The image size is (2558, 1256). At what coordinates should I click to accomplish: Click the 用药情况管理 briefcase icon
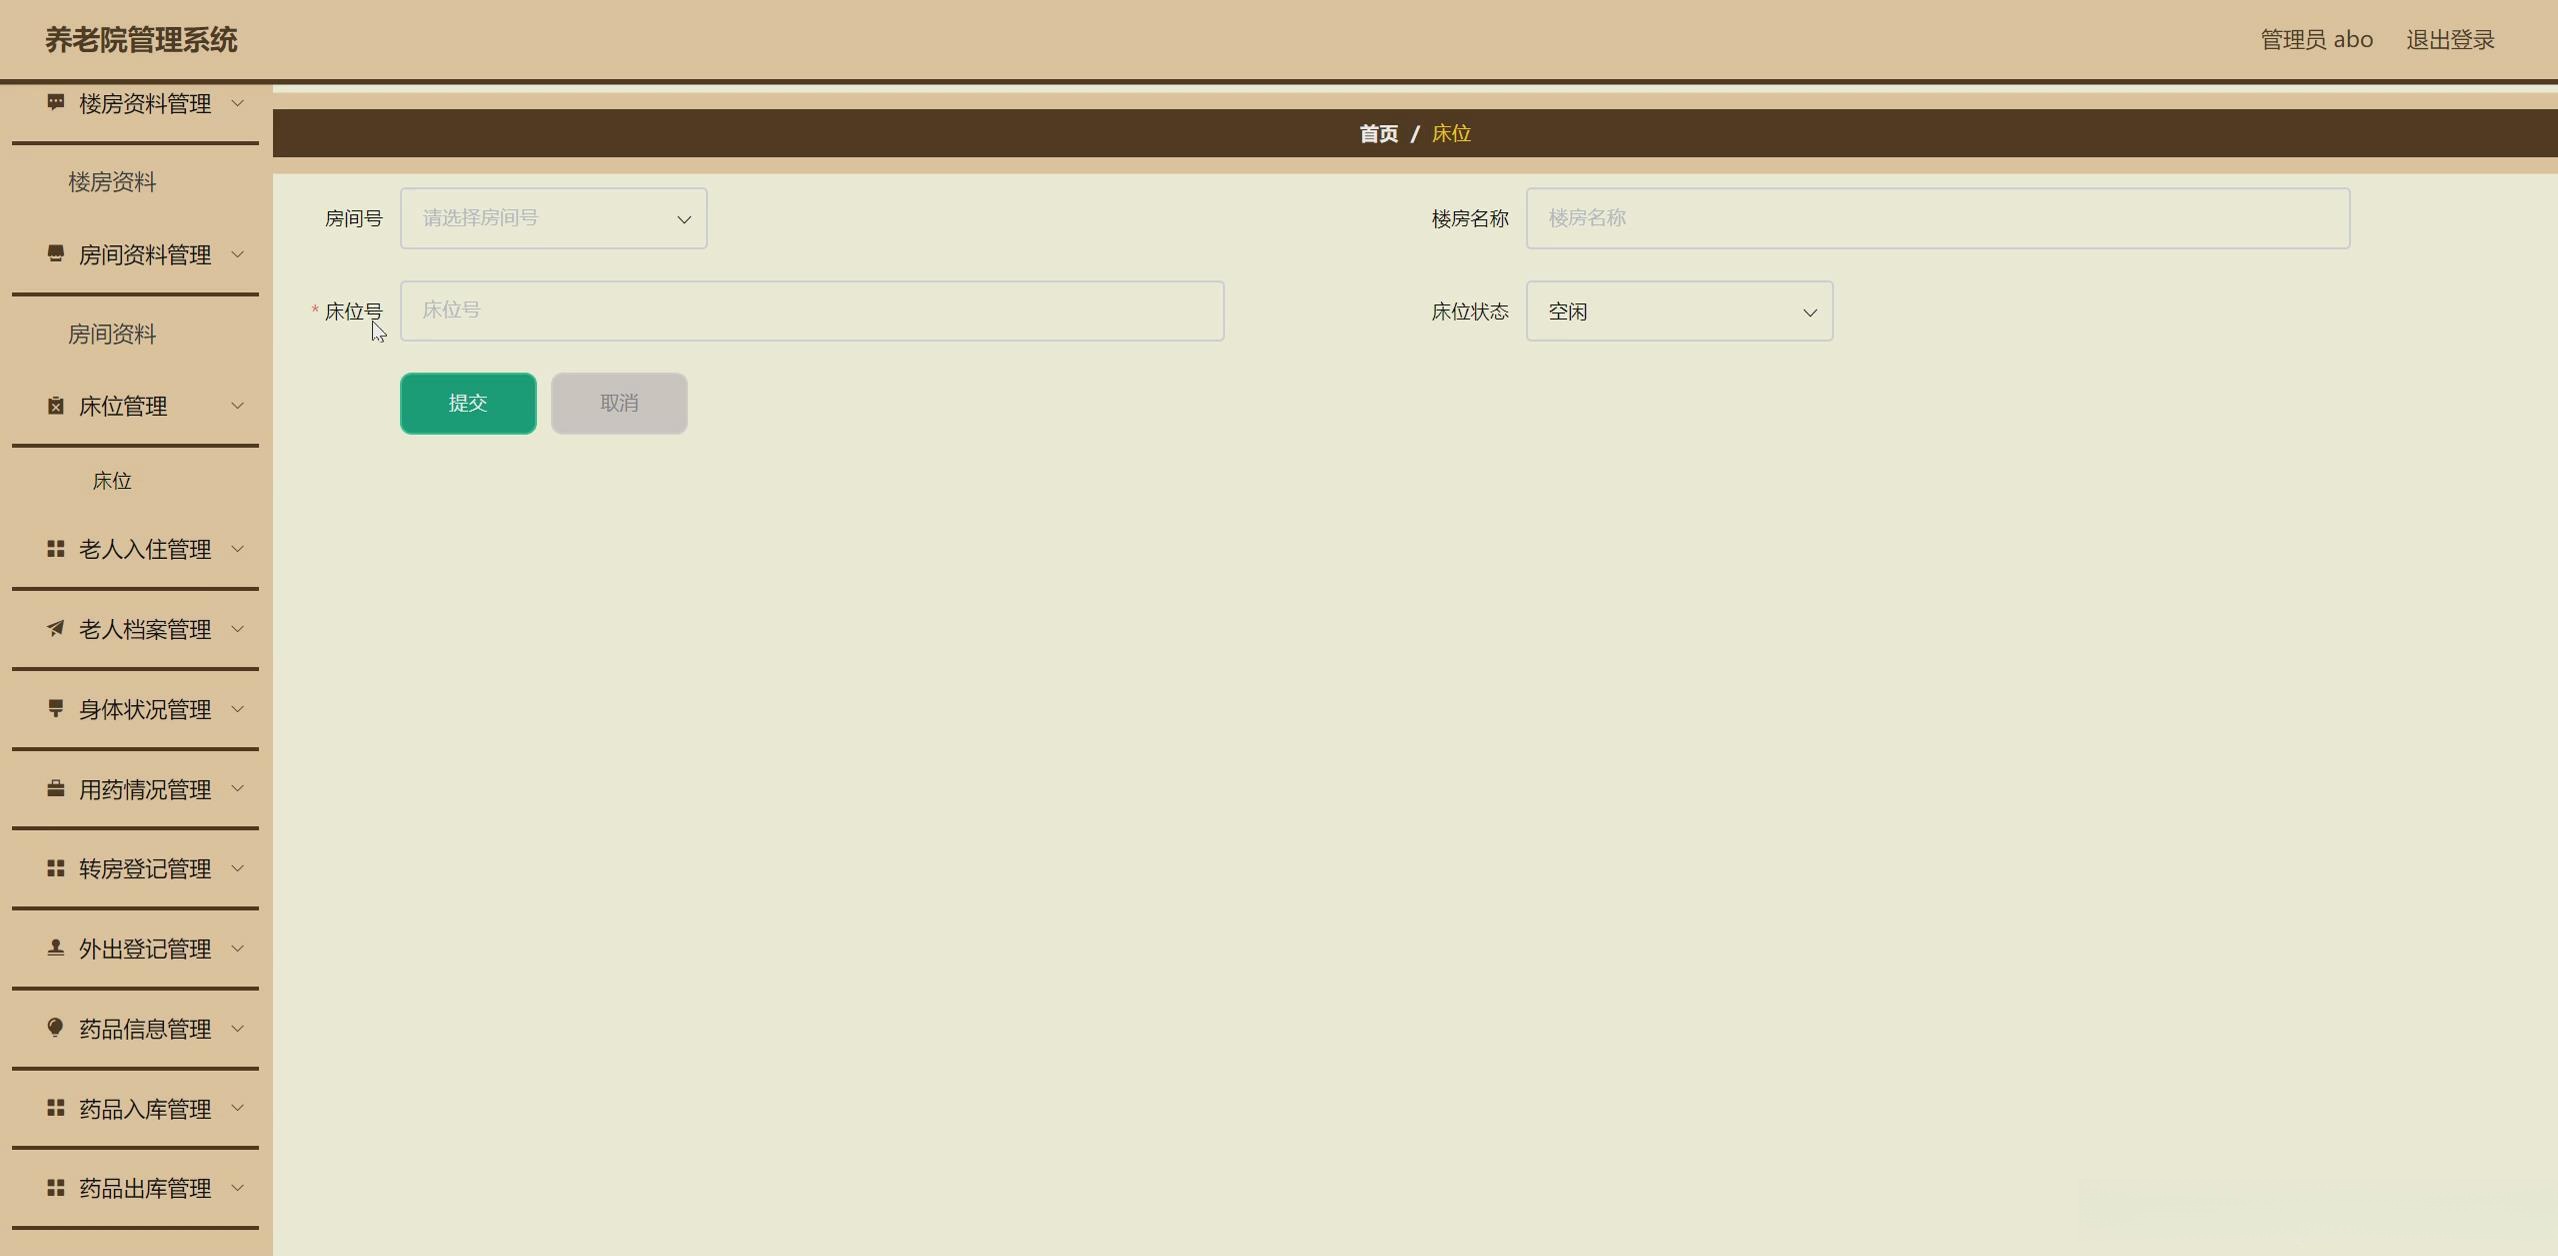(x=56, y=789)
